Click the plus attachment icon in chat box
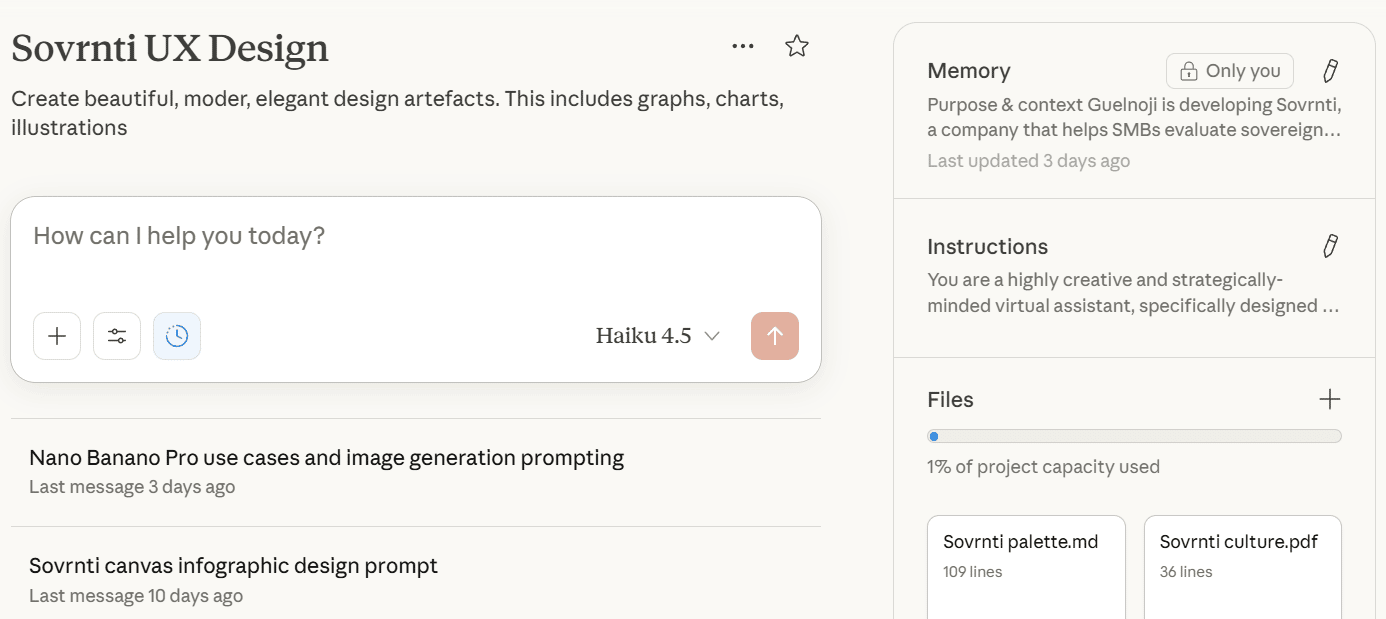This screenshot has height=619, width=1386. [x=57, y=336]
